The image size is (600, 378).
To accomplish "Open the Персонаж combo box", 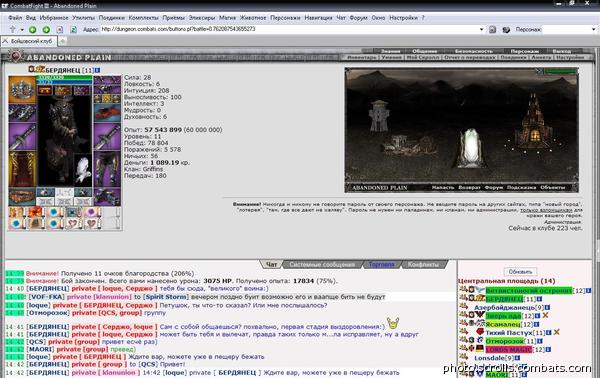I will 570,29.
